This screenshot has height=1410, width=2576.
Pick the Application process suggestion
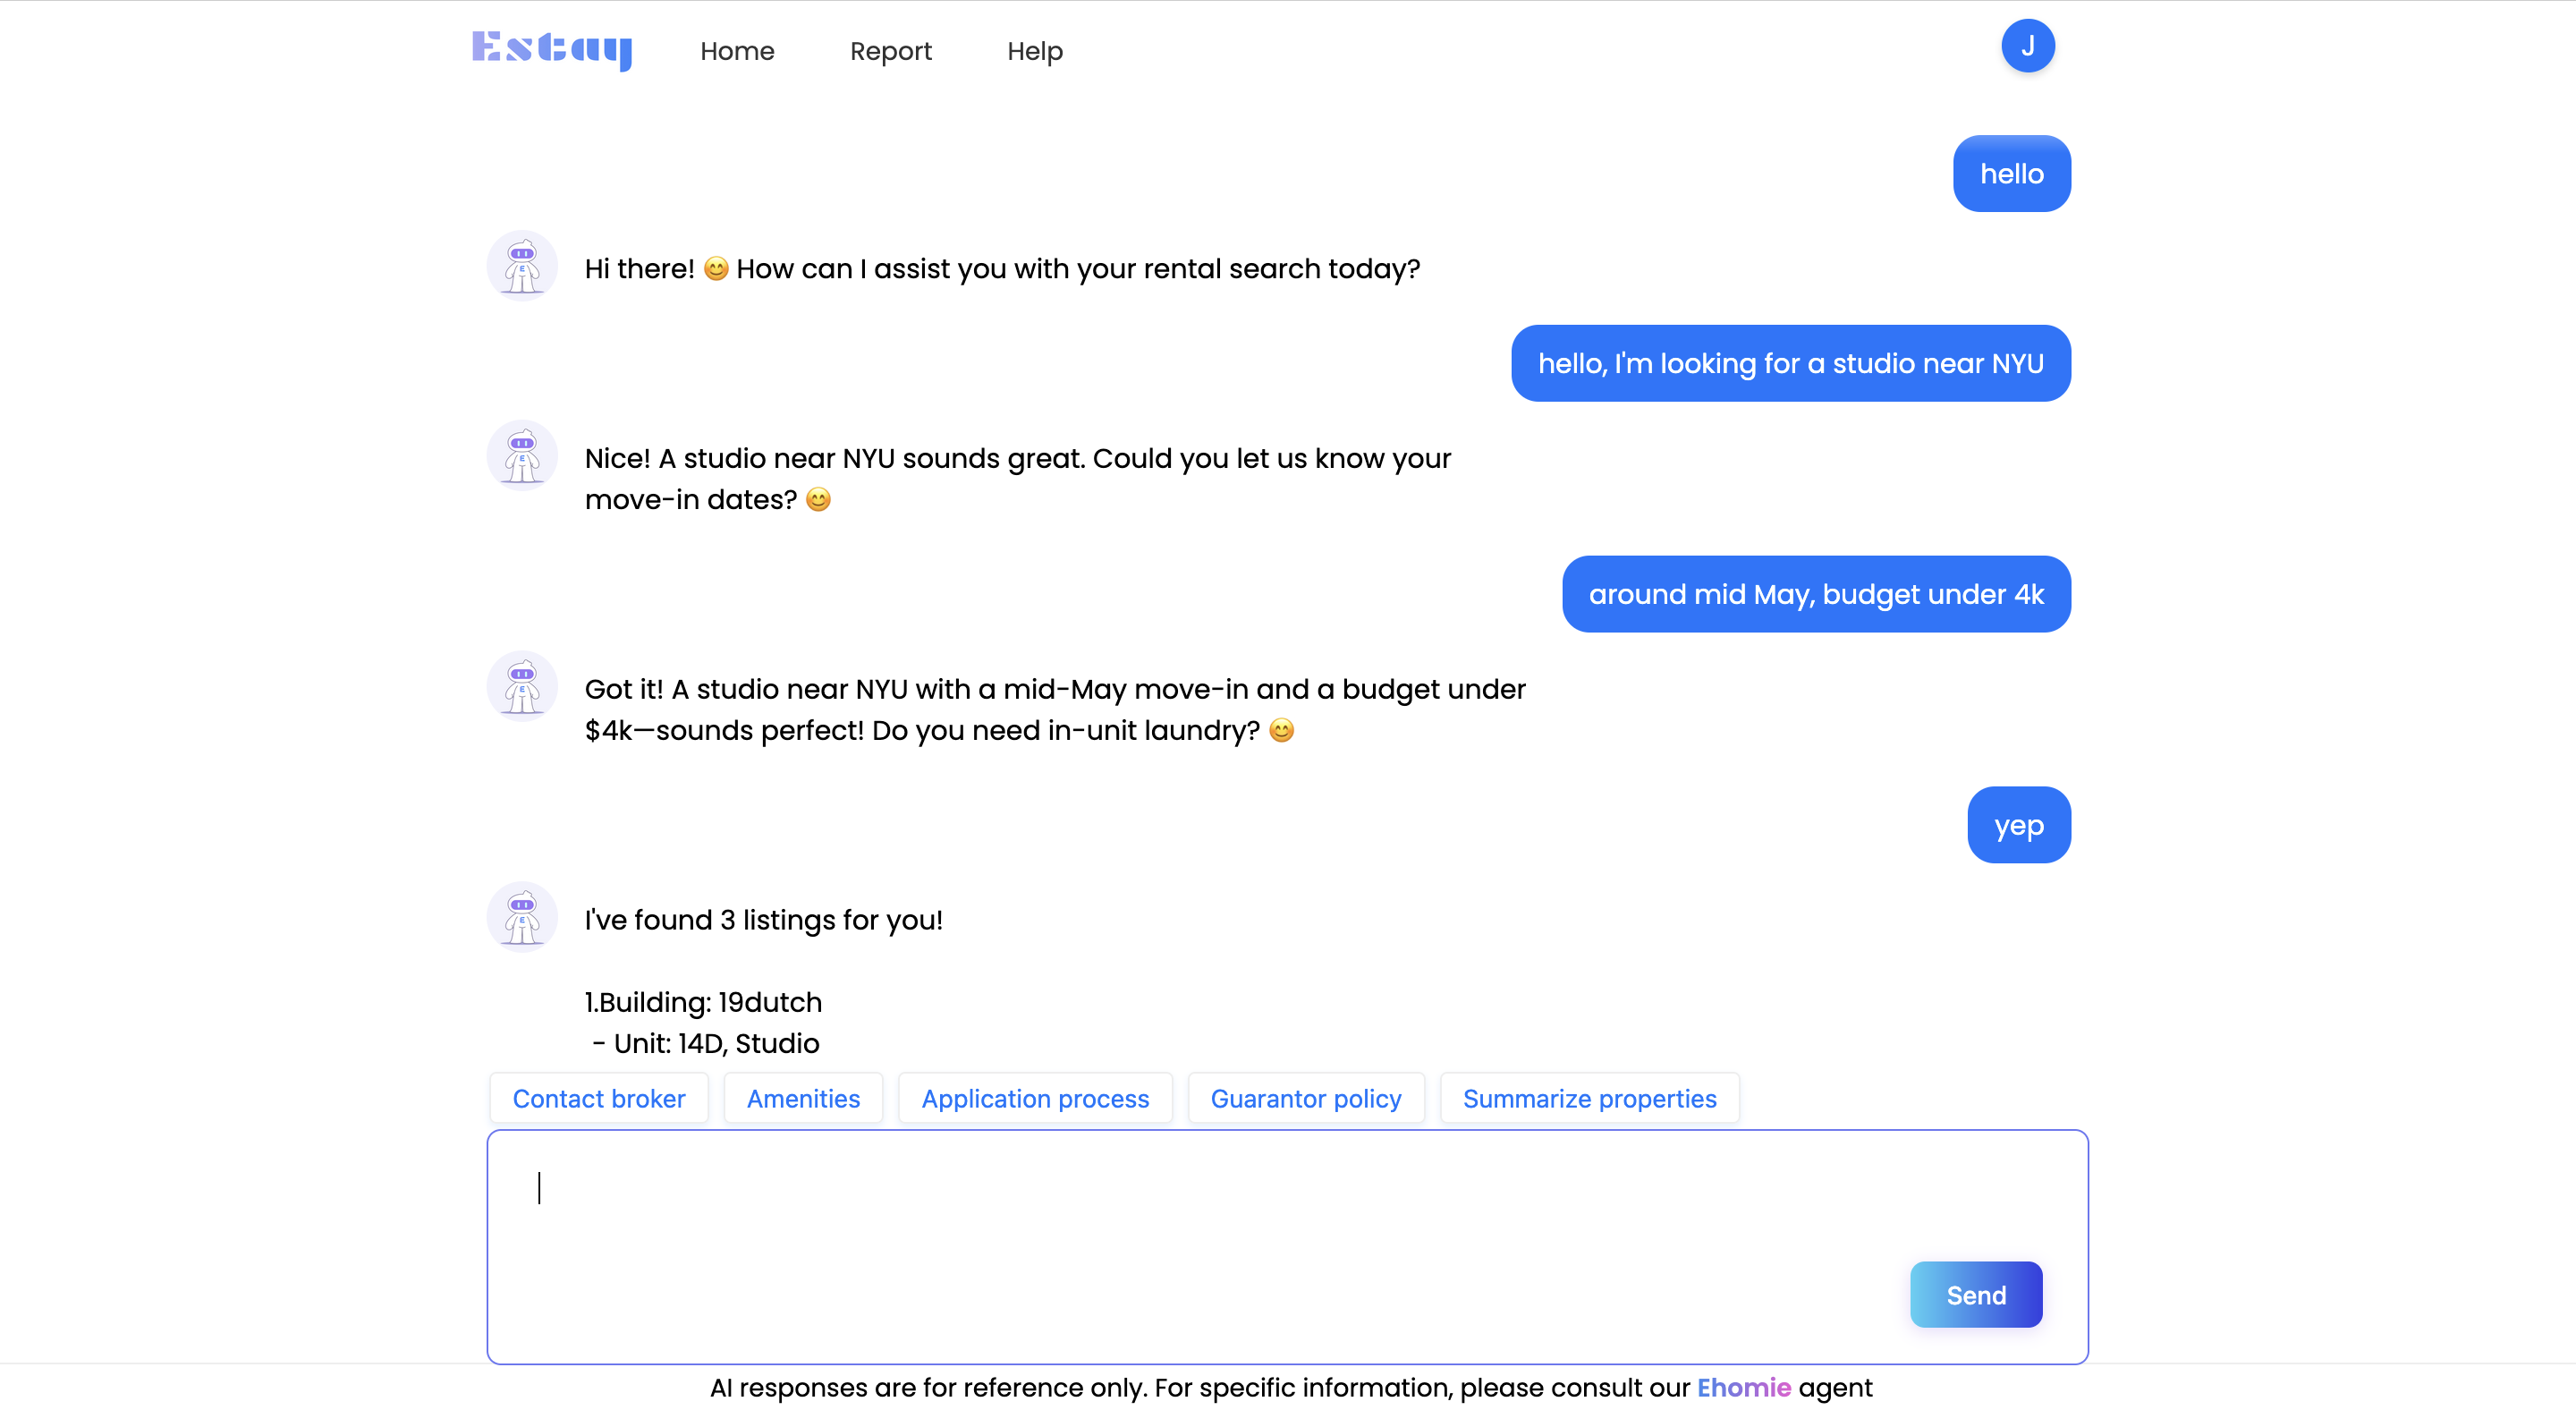point(1034,1098)
